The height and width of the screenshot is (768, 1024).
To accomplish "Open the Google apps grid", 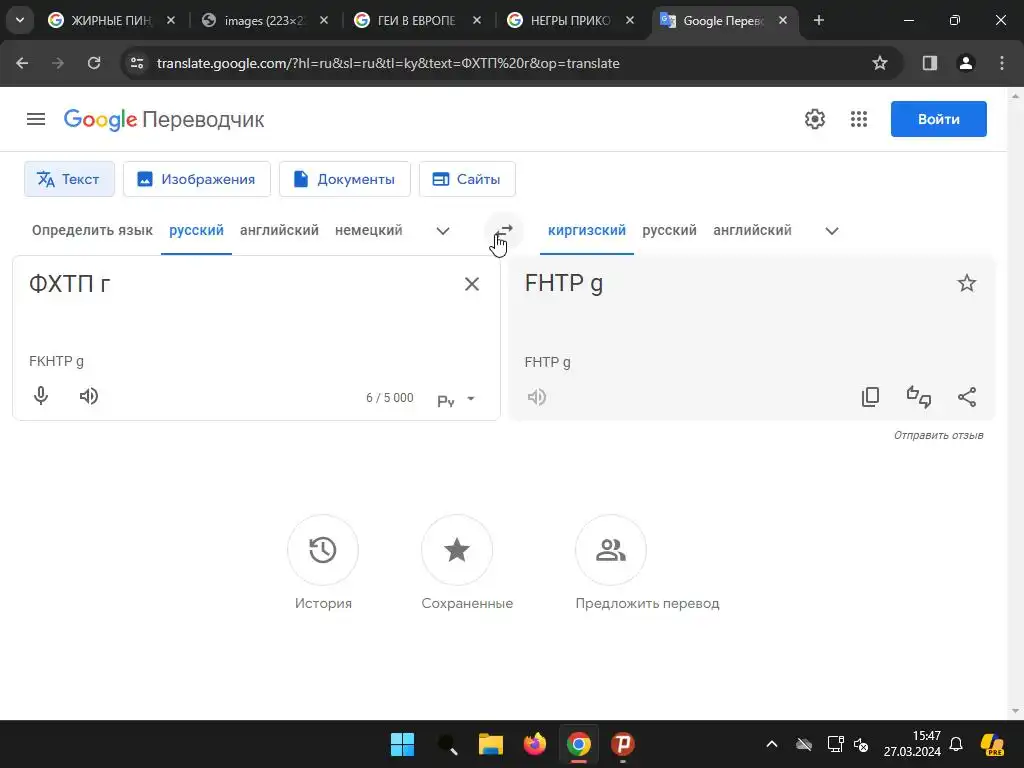I will 859,119.
